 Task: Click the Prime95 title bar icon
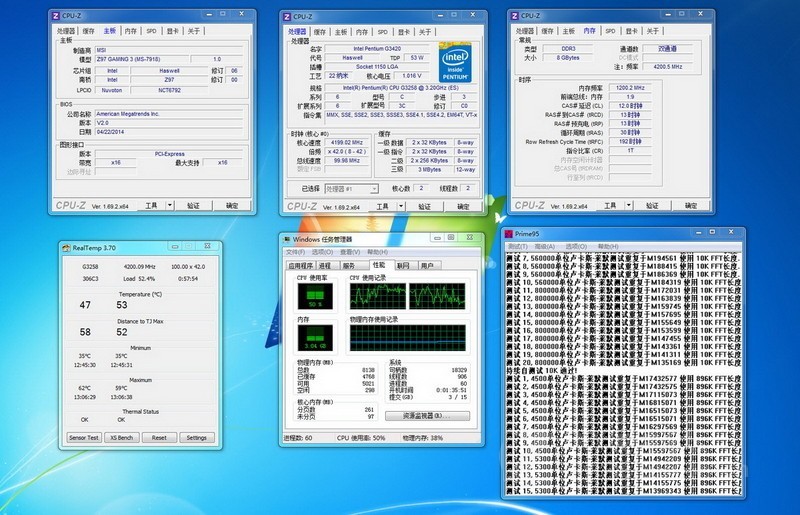(508, 234)
